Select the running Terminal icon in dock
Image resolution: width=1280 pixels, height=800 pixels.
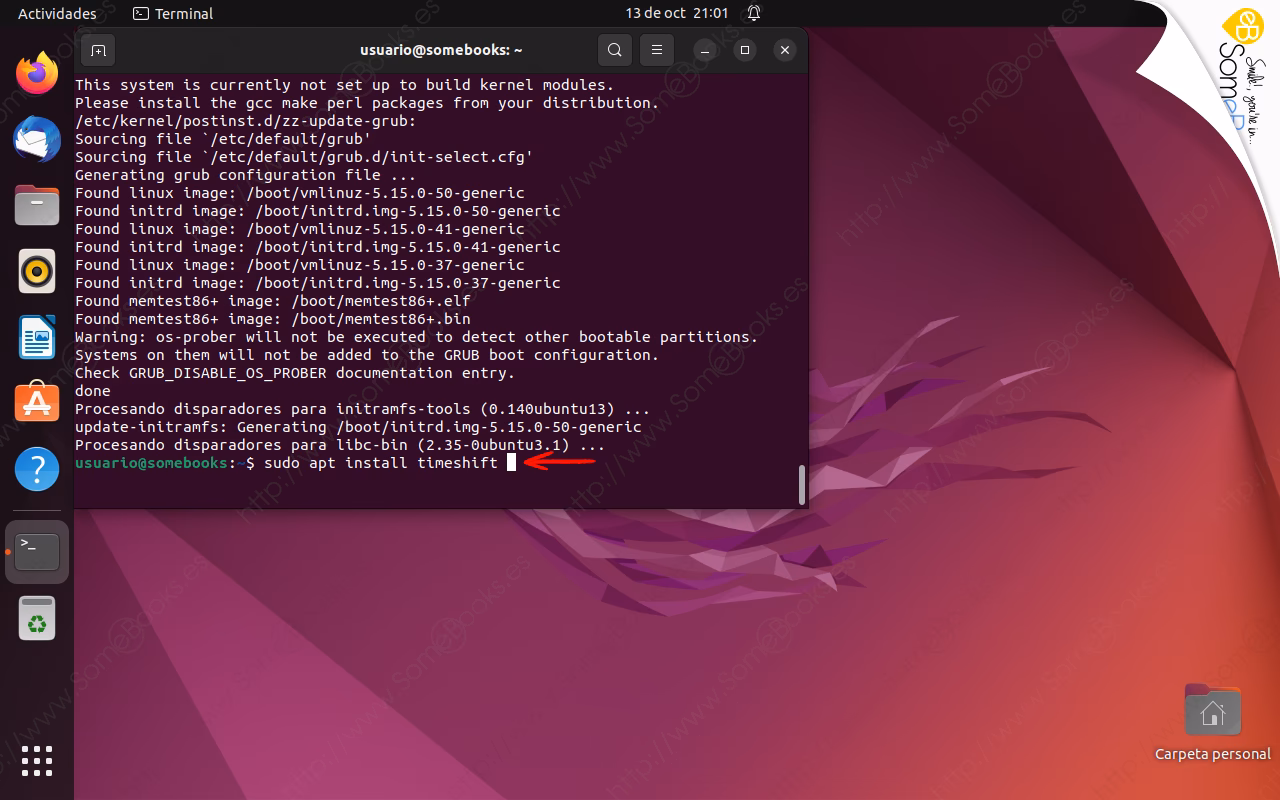[x=37, y=551]
